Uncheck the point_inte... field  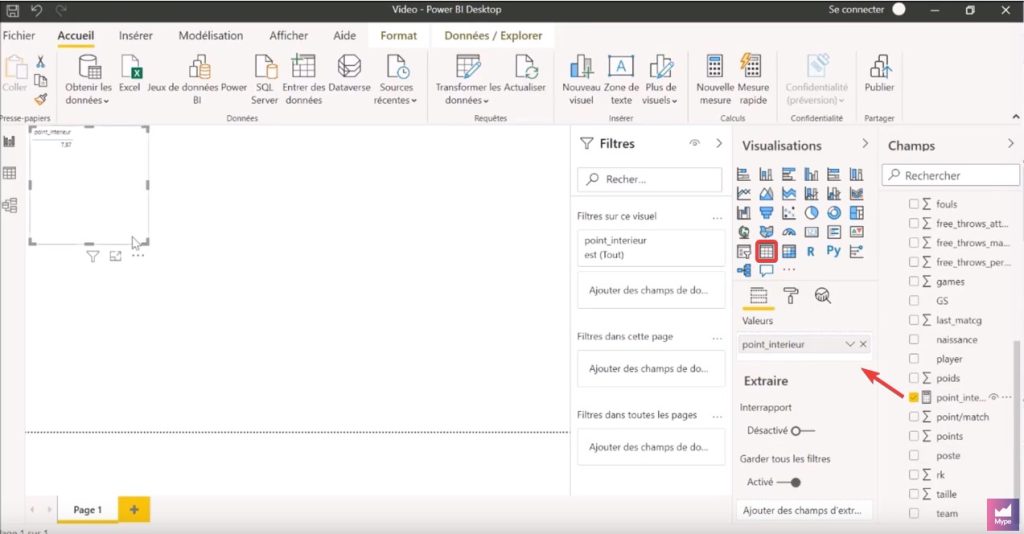(914, 397)
